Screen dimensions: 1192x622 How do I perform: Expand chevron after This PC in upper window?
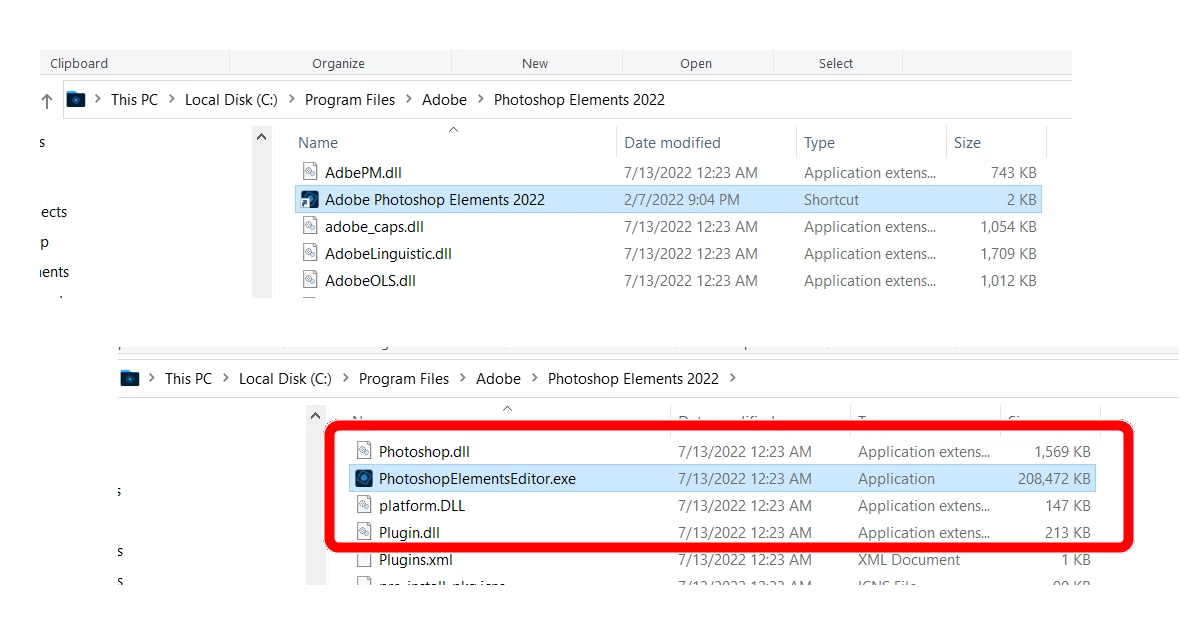coord(172,99)
